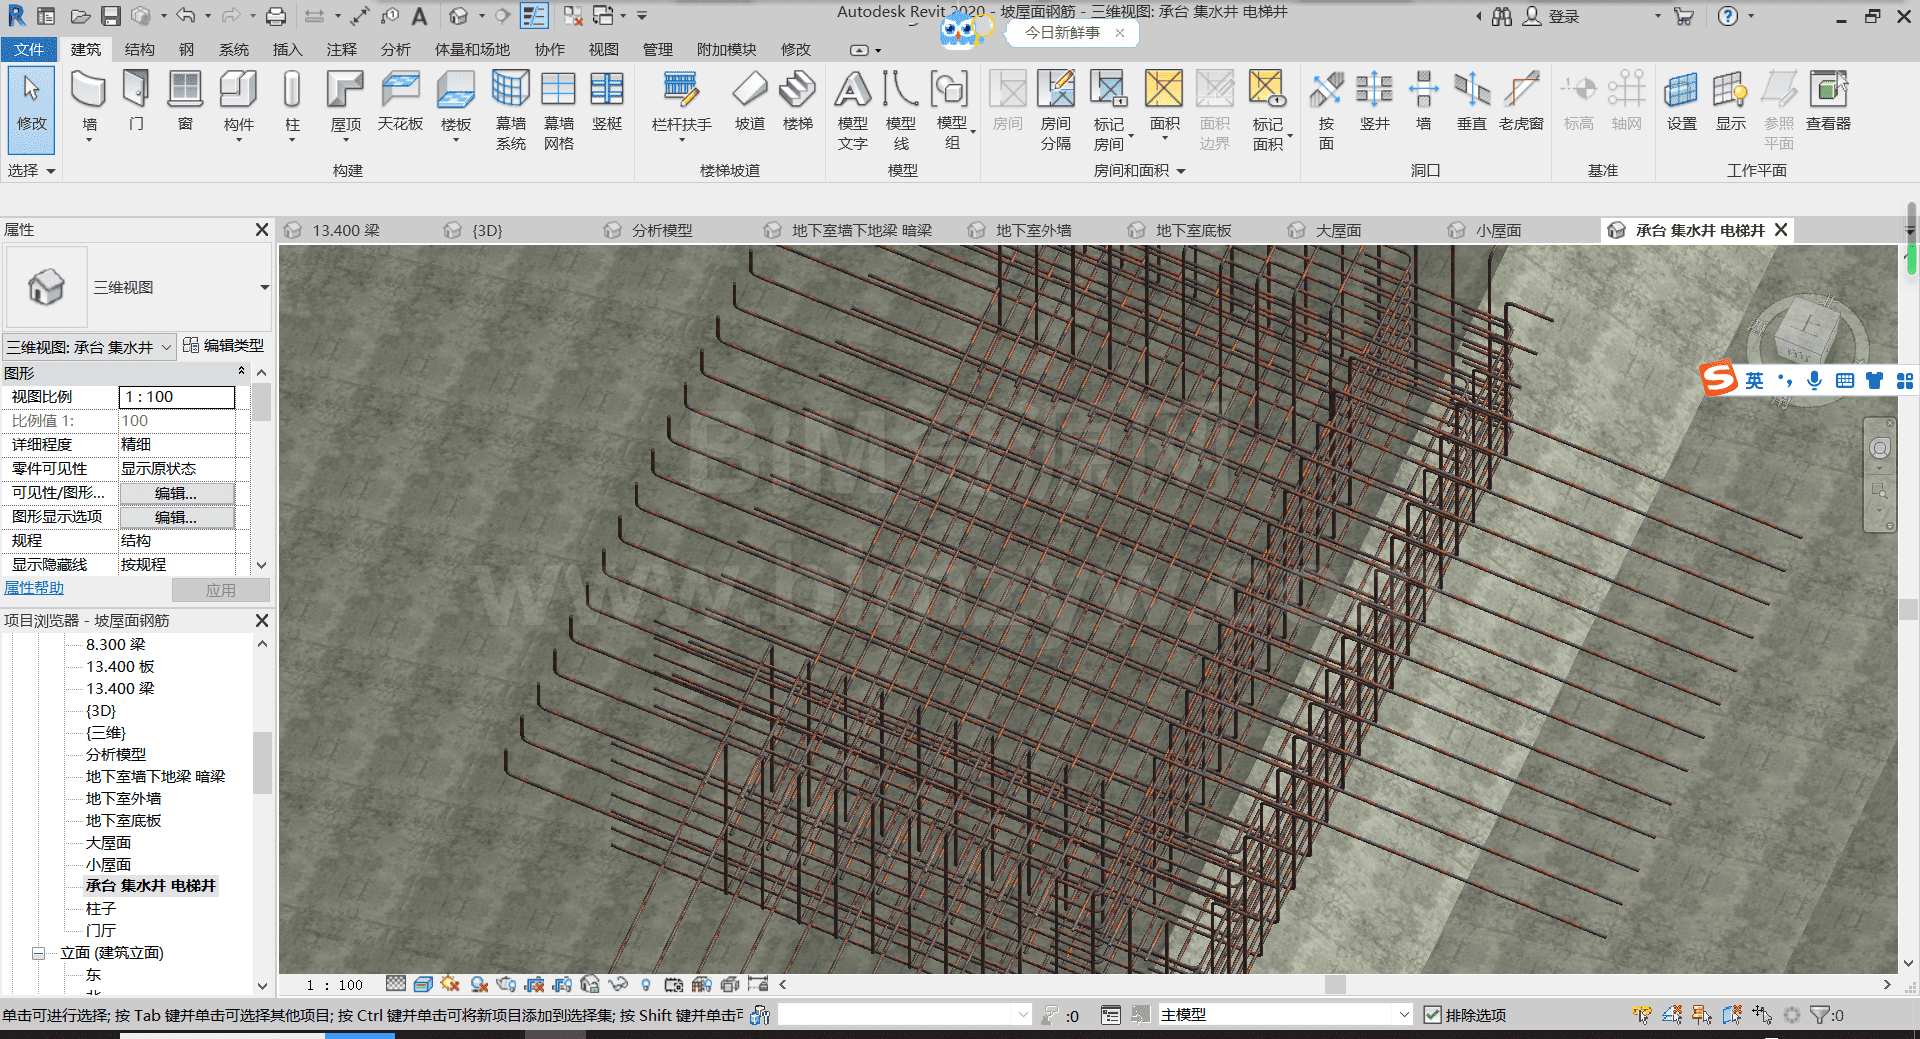Click the project browser vertical scrollbar thumb
1920x1039 pixels.
point(262,763)
